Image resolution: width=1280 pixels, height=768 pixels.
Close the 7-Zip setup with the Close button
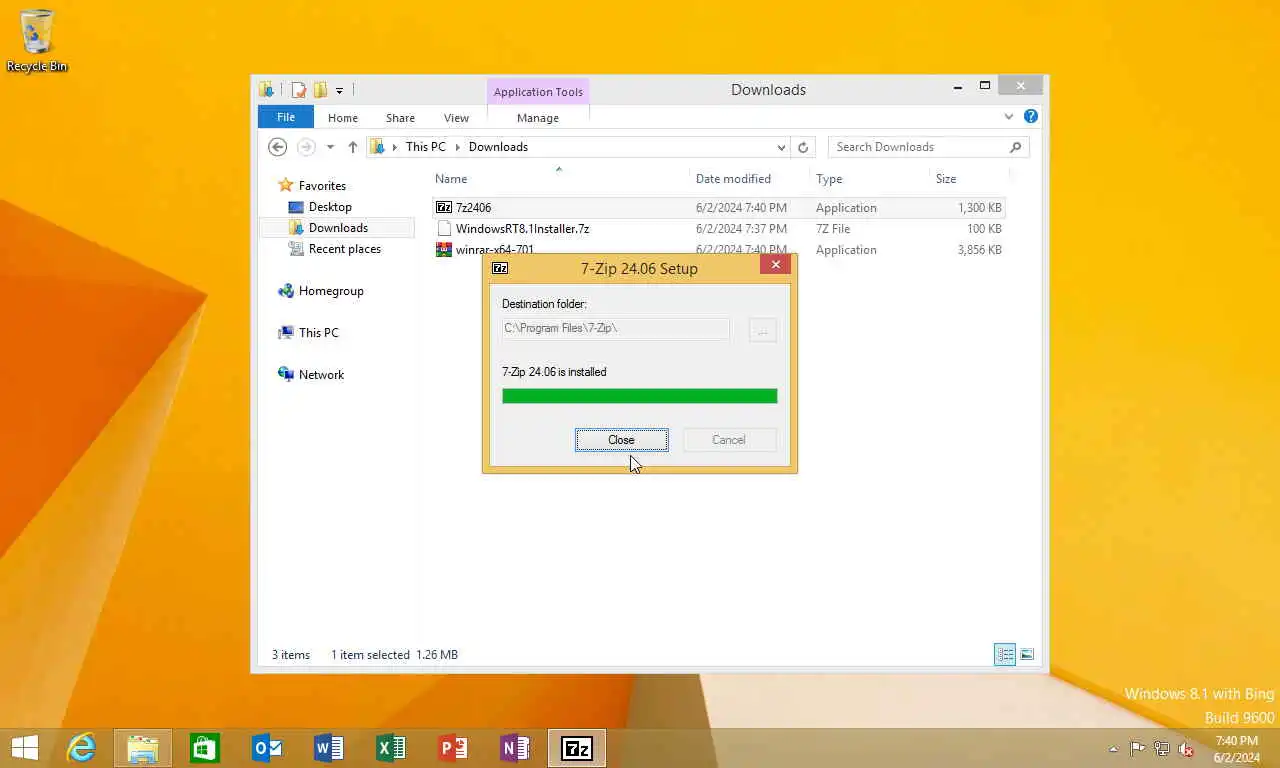point(621,440)
